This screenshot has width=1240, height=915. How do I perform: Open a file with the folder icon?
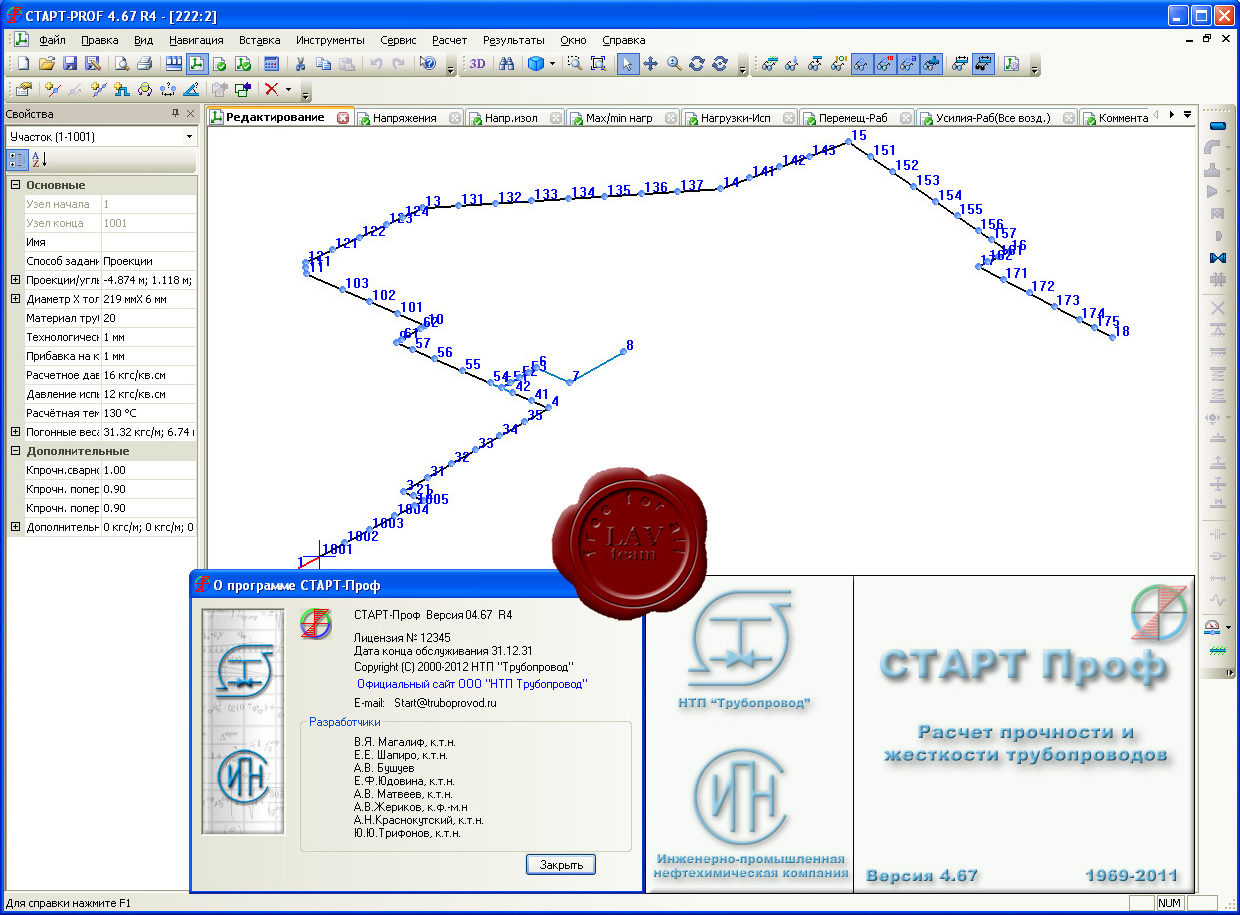(x=46, y=64)
